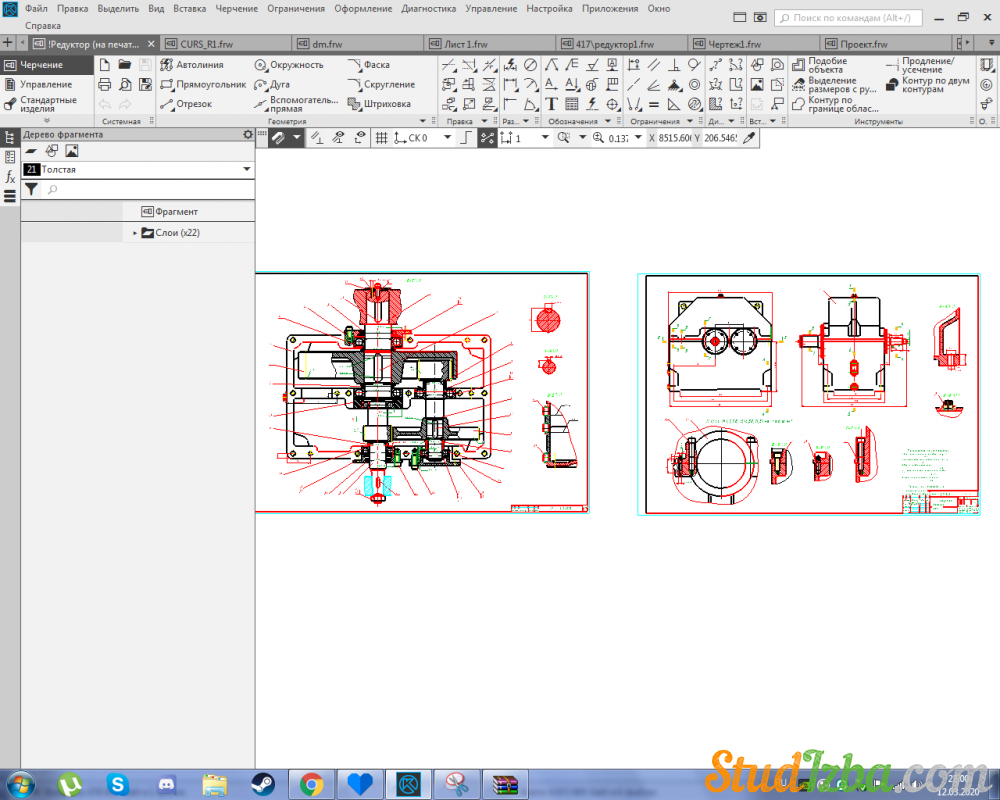Toggle the magnet snapping button

coord(277,138)
